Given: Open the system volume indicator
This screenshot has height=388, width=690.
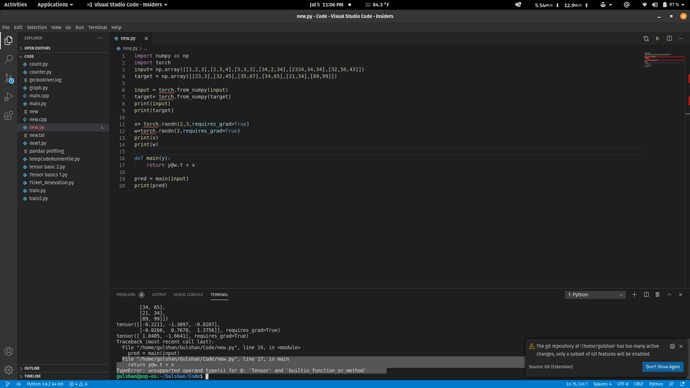Looking at the screenshot, I should pyautogui.click(x=654, y=5).
